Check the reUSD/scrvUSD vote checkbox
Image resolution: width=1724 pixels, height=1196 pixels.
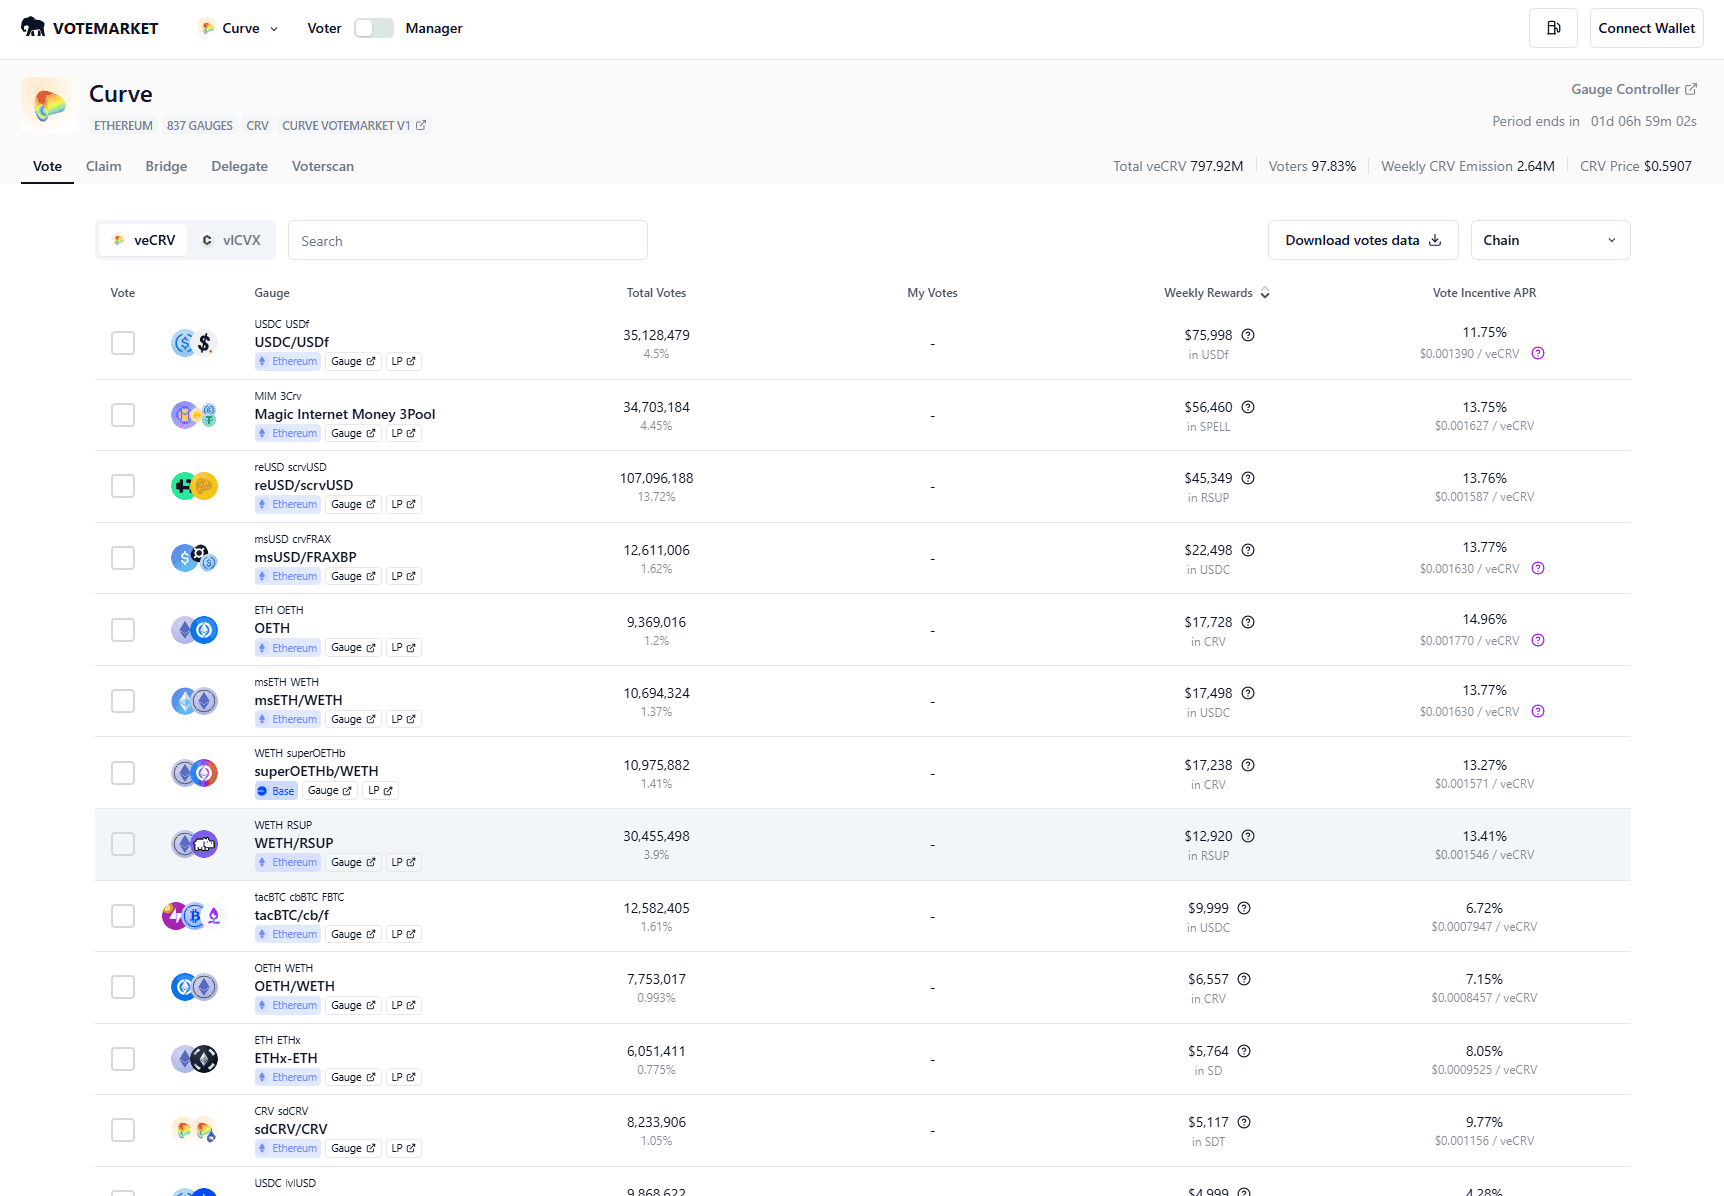123,486
